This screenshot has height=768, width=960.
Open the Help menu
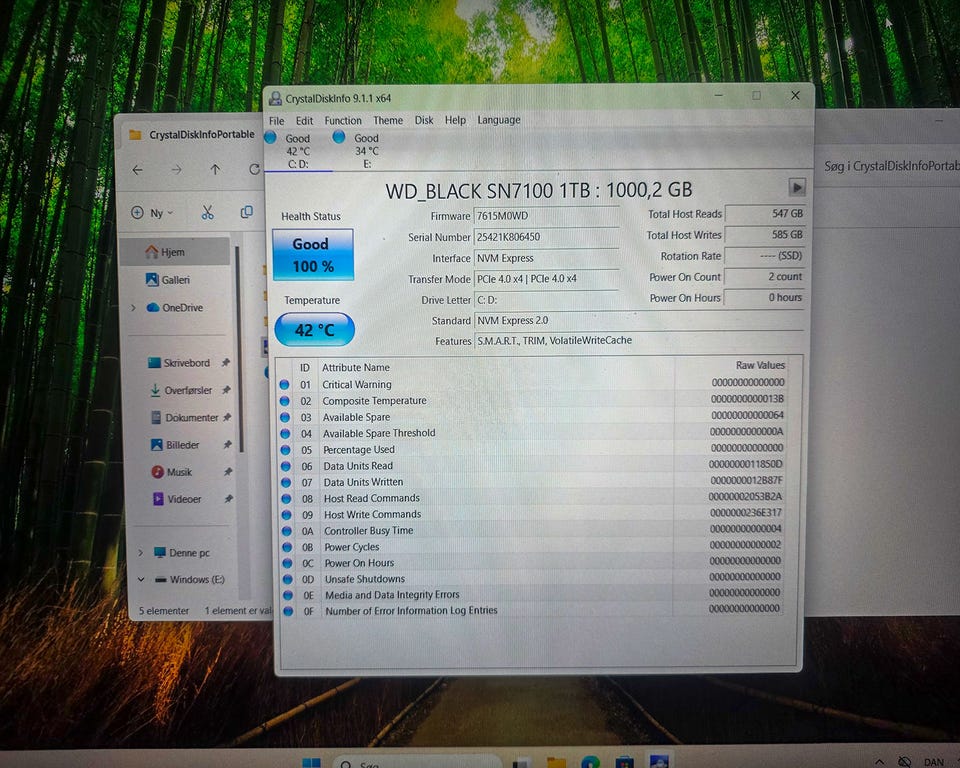tap(455, 120)
